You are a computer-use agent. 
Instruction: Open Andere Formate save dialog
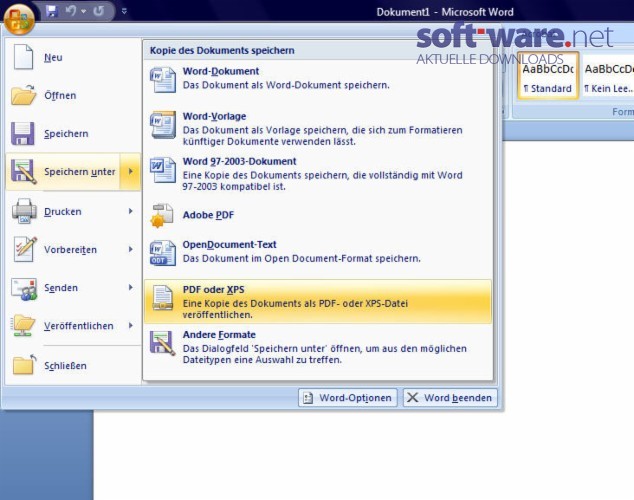(x=318, y=347)
